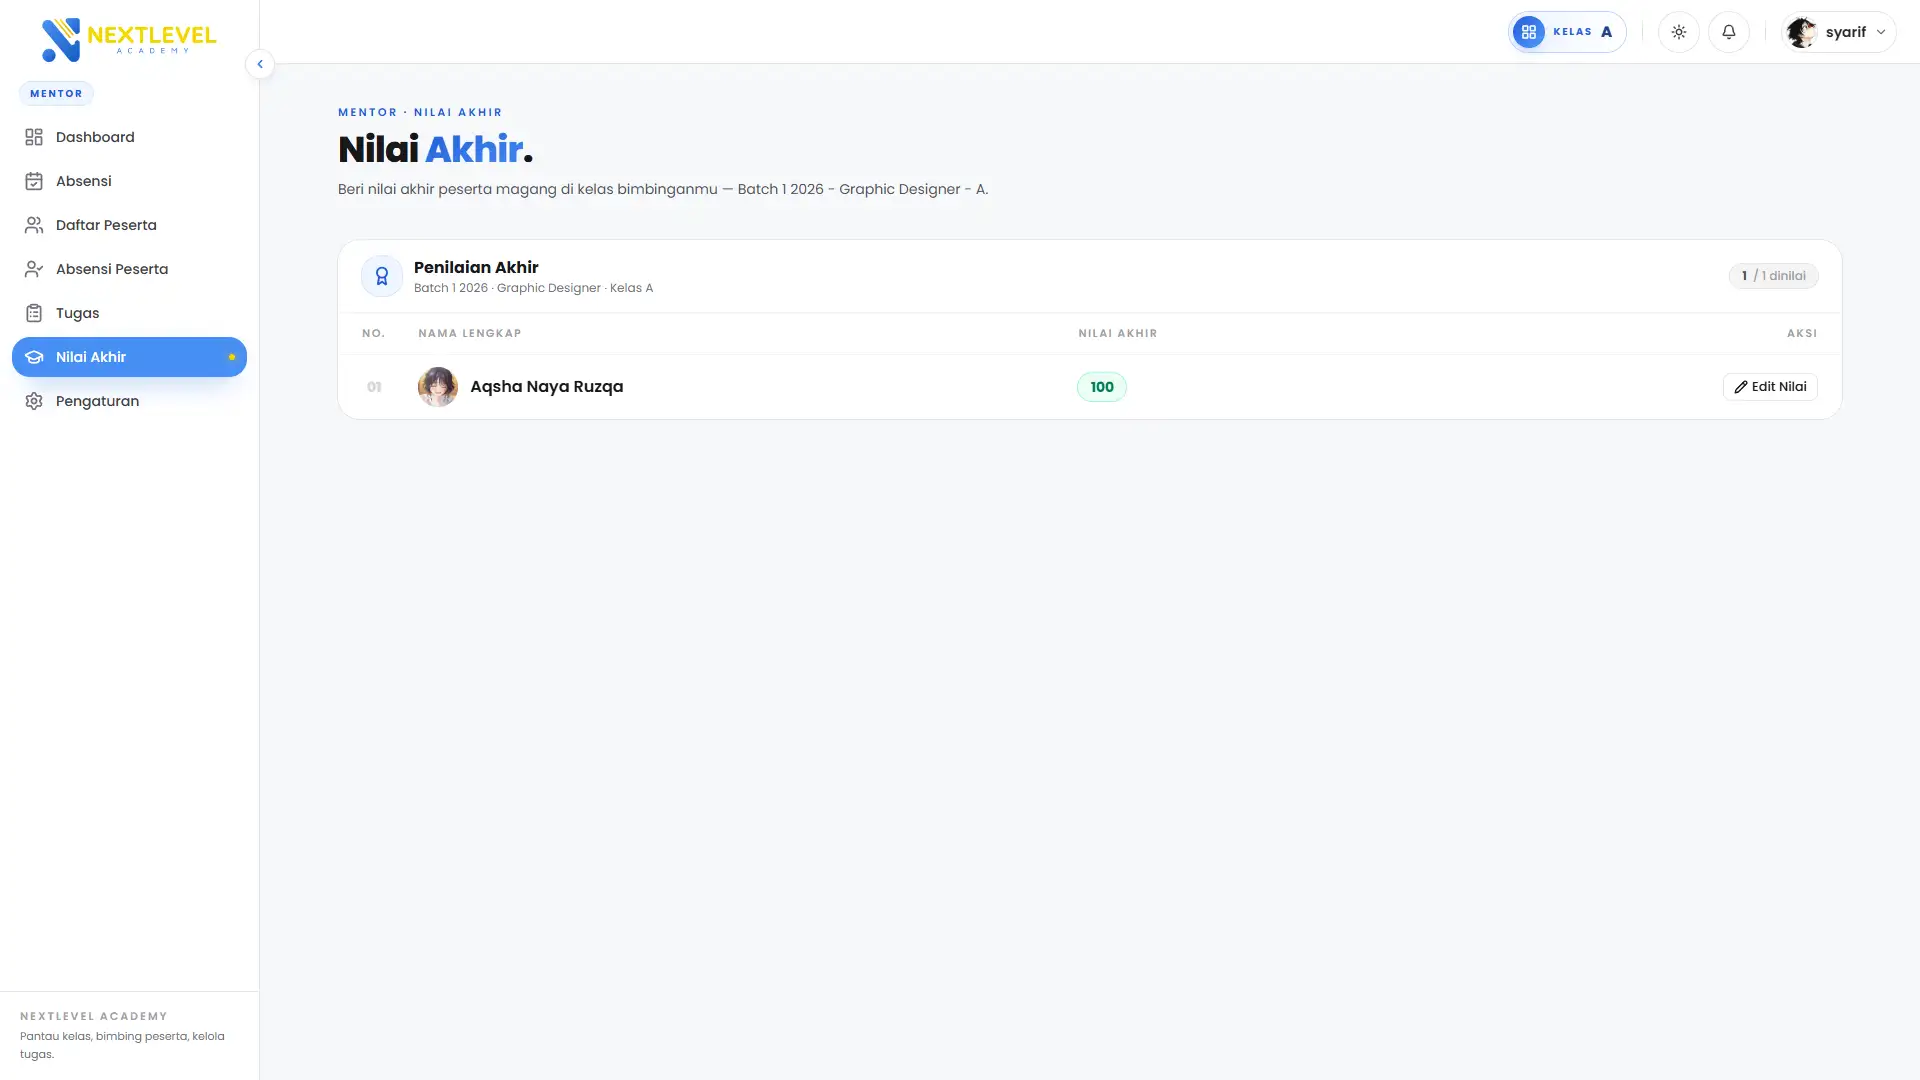The image size is (1920, 1080).
Task: Click the yellow dot on Nilai Akhir item
Action: tap(232, 357)
